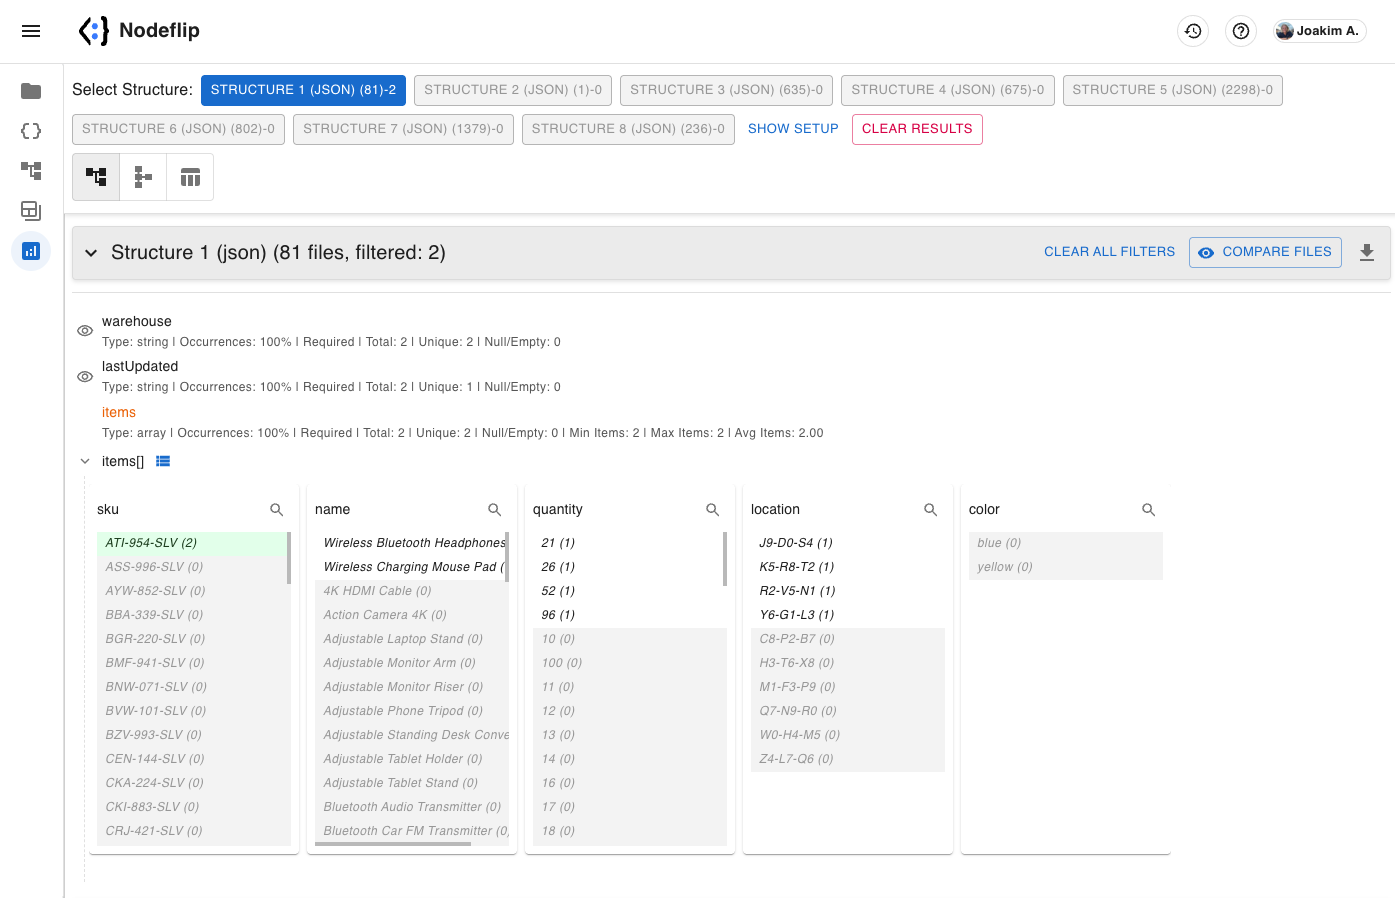Image resolution: width=1395 pixels, height=898 pixels.
Task: Open the files folder panel in sidebar
Action: (31, 91)
